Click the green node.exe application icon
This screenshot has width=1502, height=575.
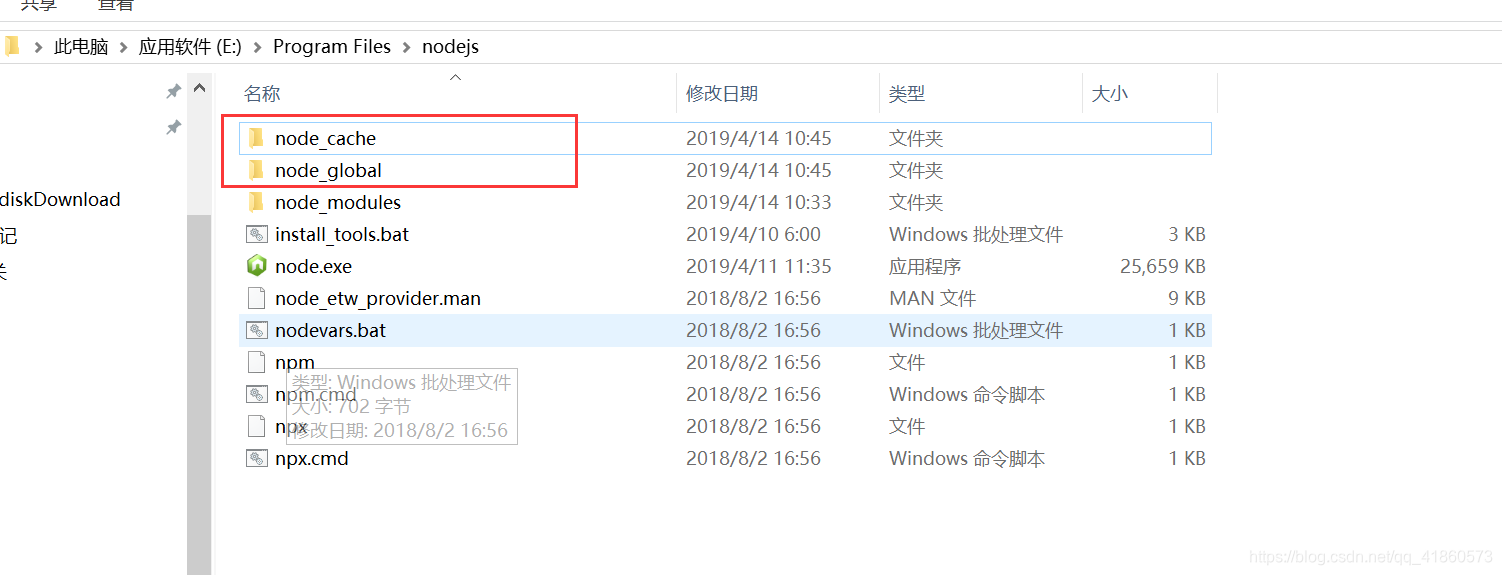257,266
